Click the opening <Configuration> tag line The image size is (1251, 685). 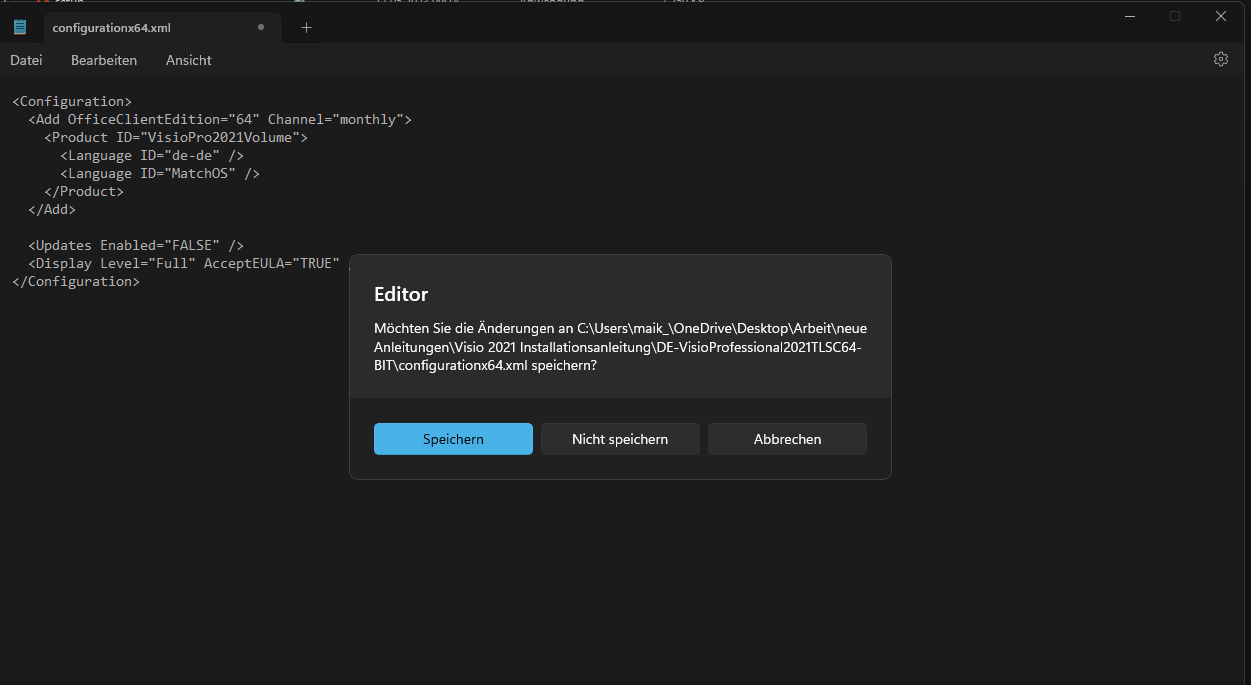(72, 102)
